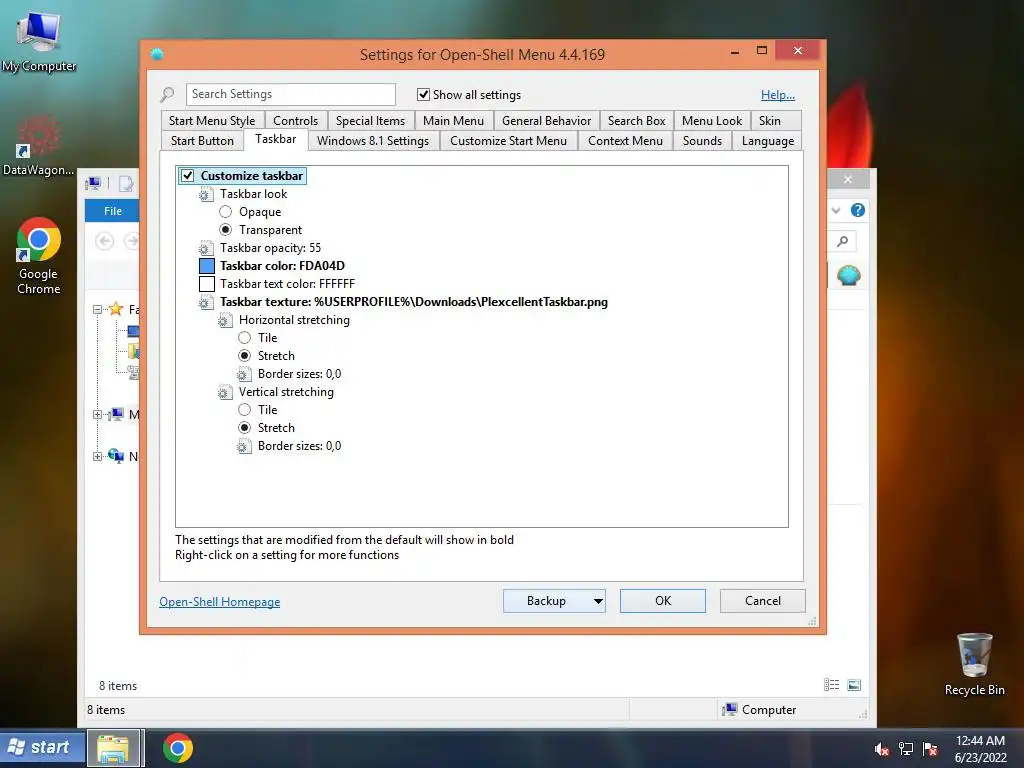Screen dimensions: 1024x768
Task: Switch Explorer to large icons view
Action: 854,685
